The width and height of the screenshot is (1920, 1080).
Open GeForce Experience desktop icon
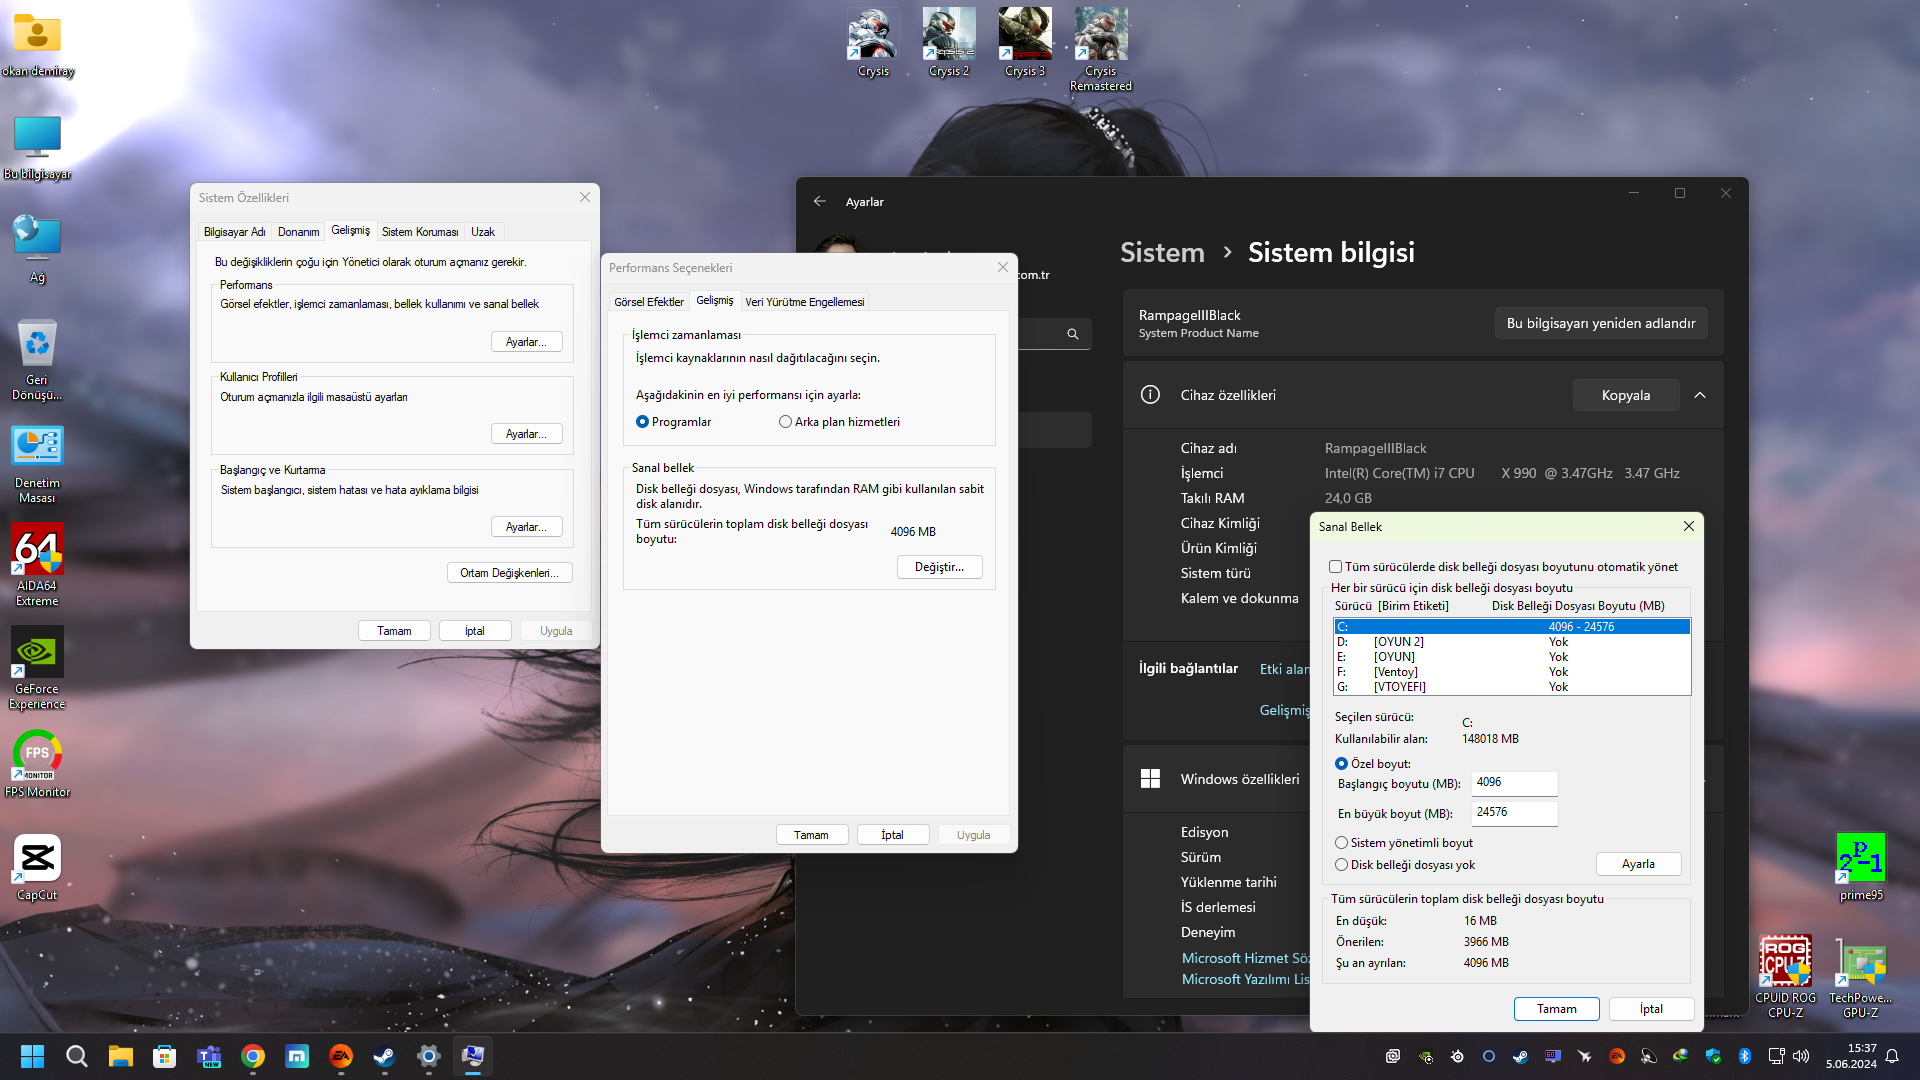(37, 654)
